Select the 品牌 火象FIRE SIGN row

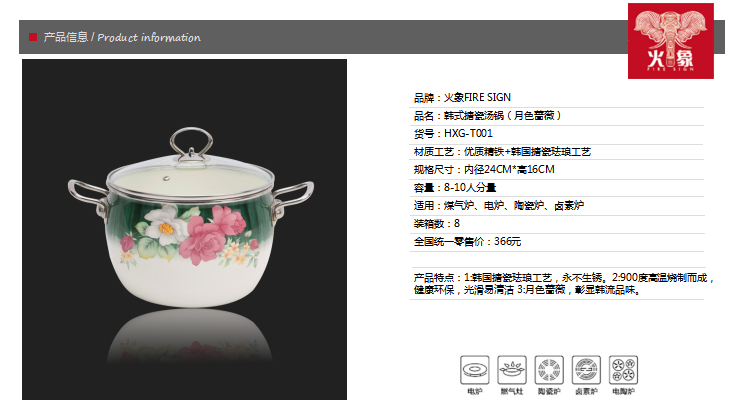[557, 98]
